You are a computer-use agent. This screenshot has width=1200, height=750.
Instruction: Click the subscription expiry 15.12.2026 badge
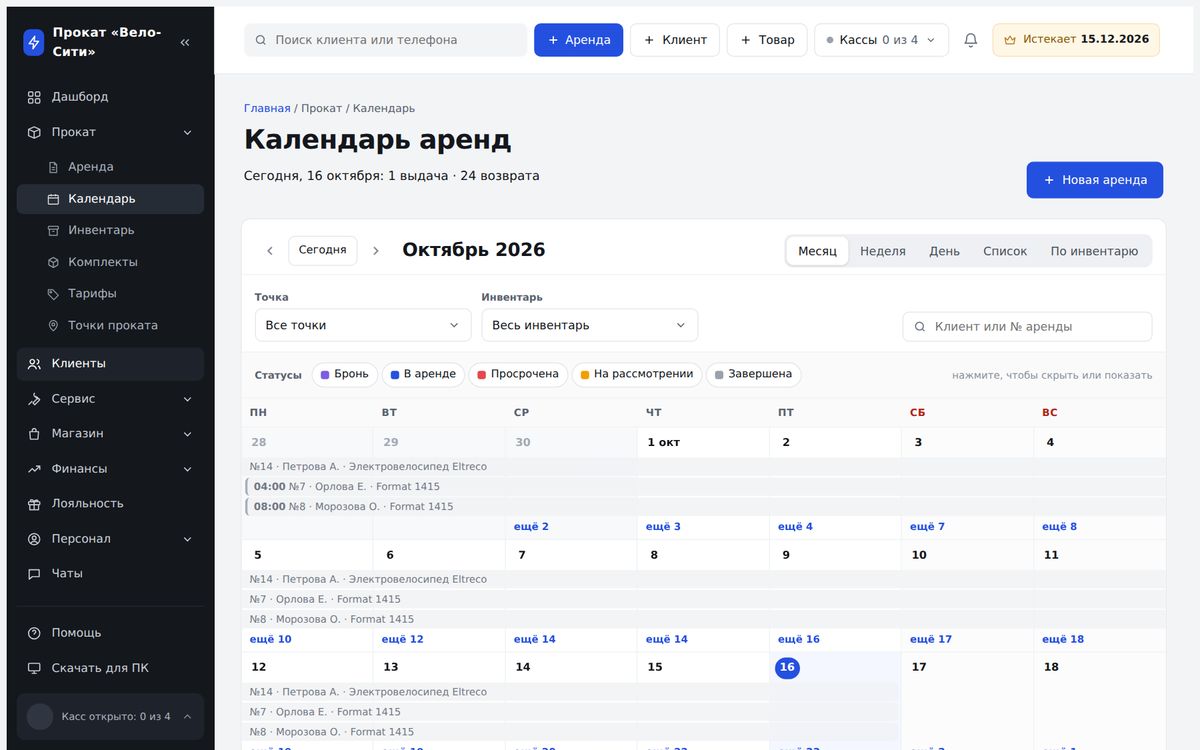pos(1076,40)
